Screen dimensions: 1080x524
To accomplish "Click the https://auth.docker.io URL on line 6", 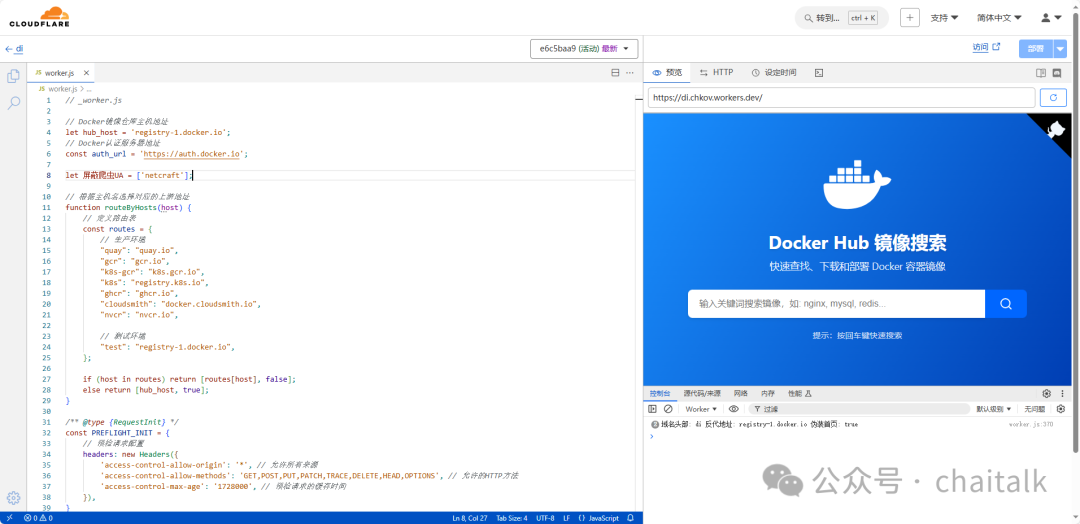I will coord(192,154).
